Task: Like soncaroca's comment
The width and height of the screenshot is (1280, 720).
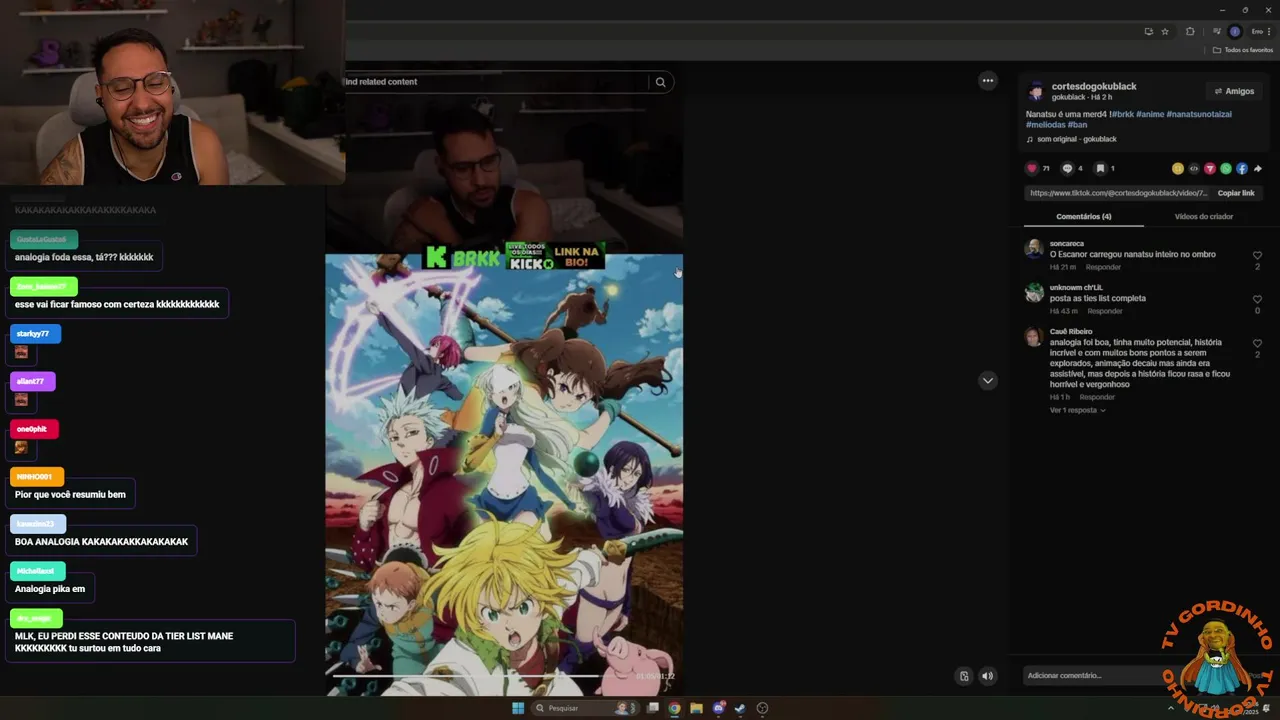Action: pos(1257,256)
